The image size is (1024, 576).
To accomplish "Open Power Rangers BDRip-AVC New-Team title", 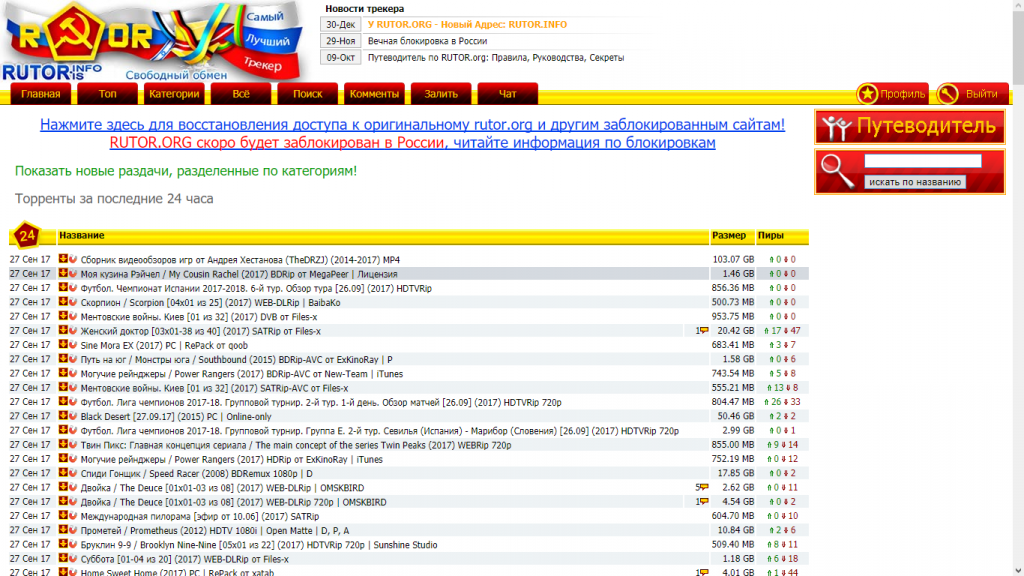I will pyautogui.click(x=242, y=374).
